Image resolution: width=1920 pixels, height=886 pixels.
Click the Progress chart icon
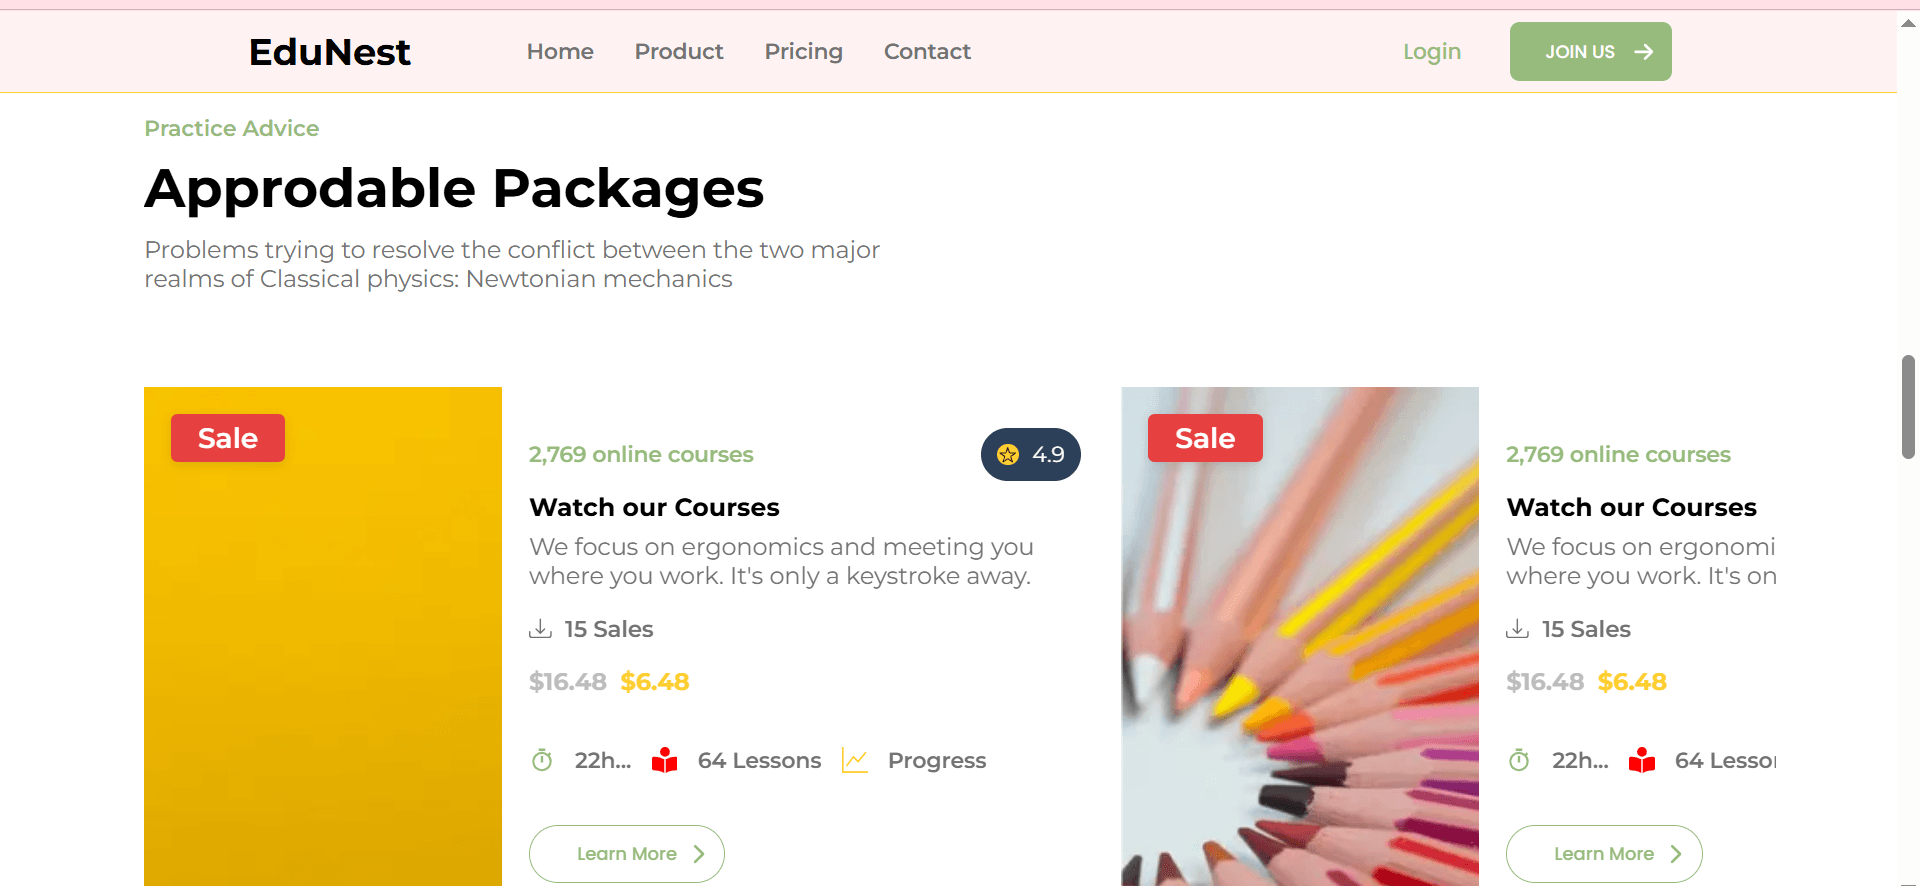(855, 760)
